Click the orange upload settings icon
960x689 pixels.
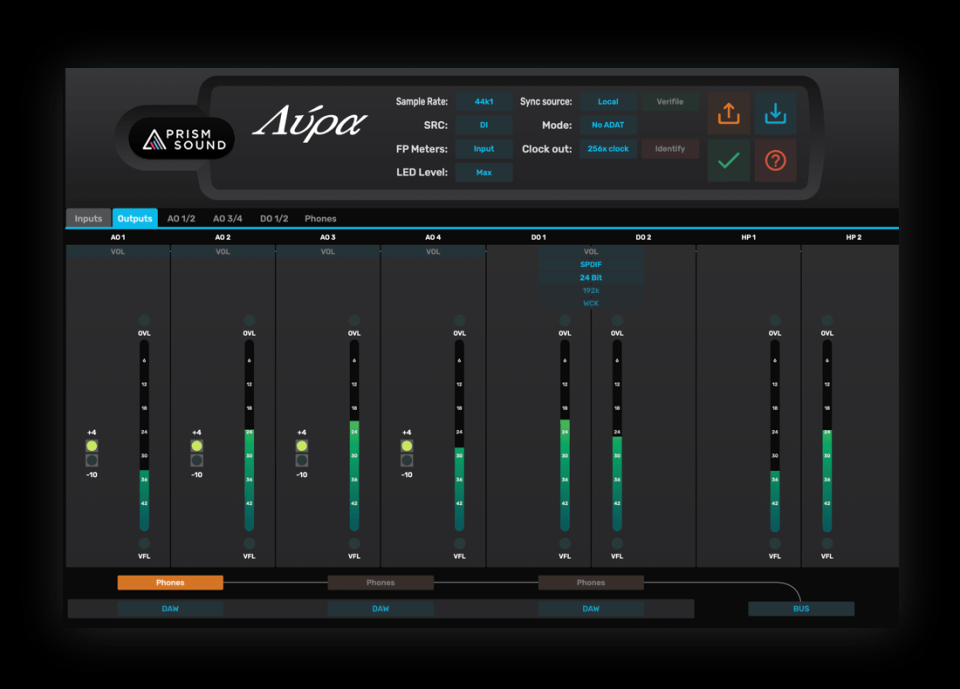click(x=728, y=114)
